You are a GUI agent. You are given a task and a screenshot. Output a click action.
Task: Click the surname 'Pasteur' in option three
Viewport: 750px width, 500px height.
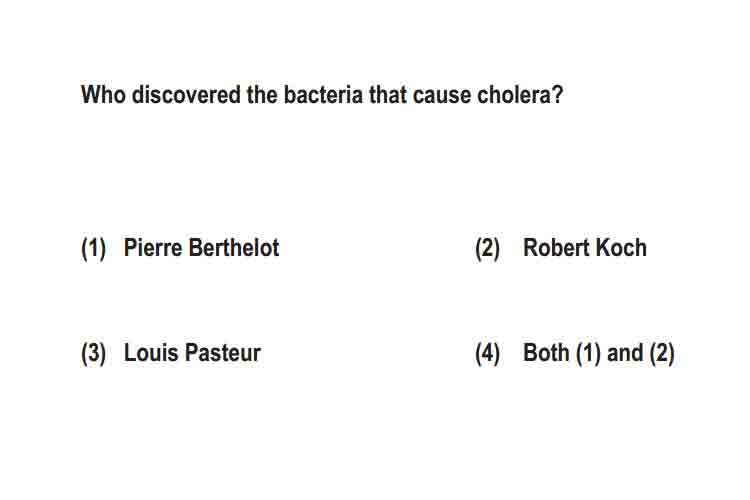(x=222, y=353)
